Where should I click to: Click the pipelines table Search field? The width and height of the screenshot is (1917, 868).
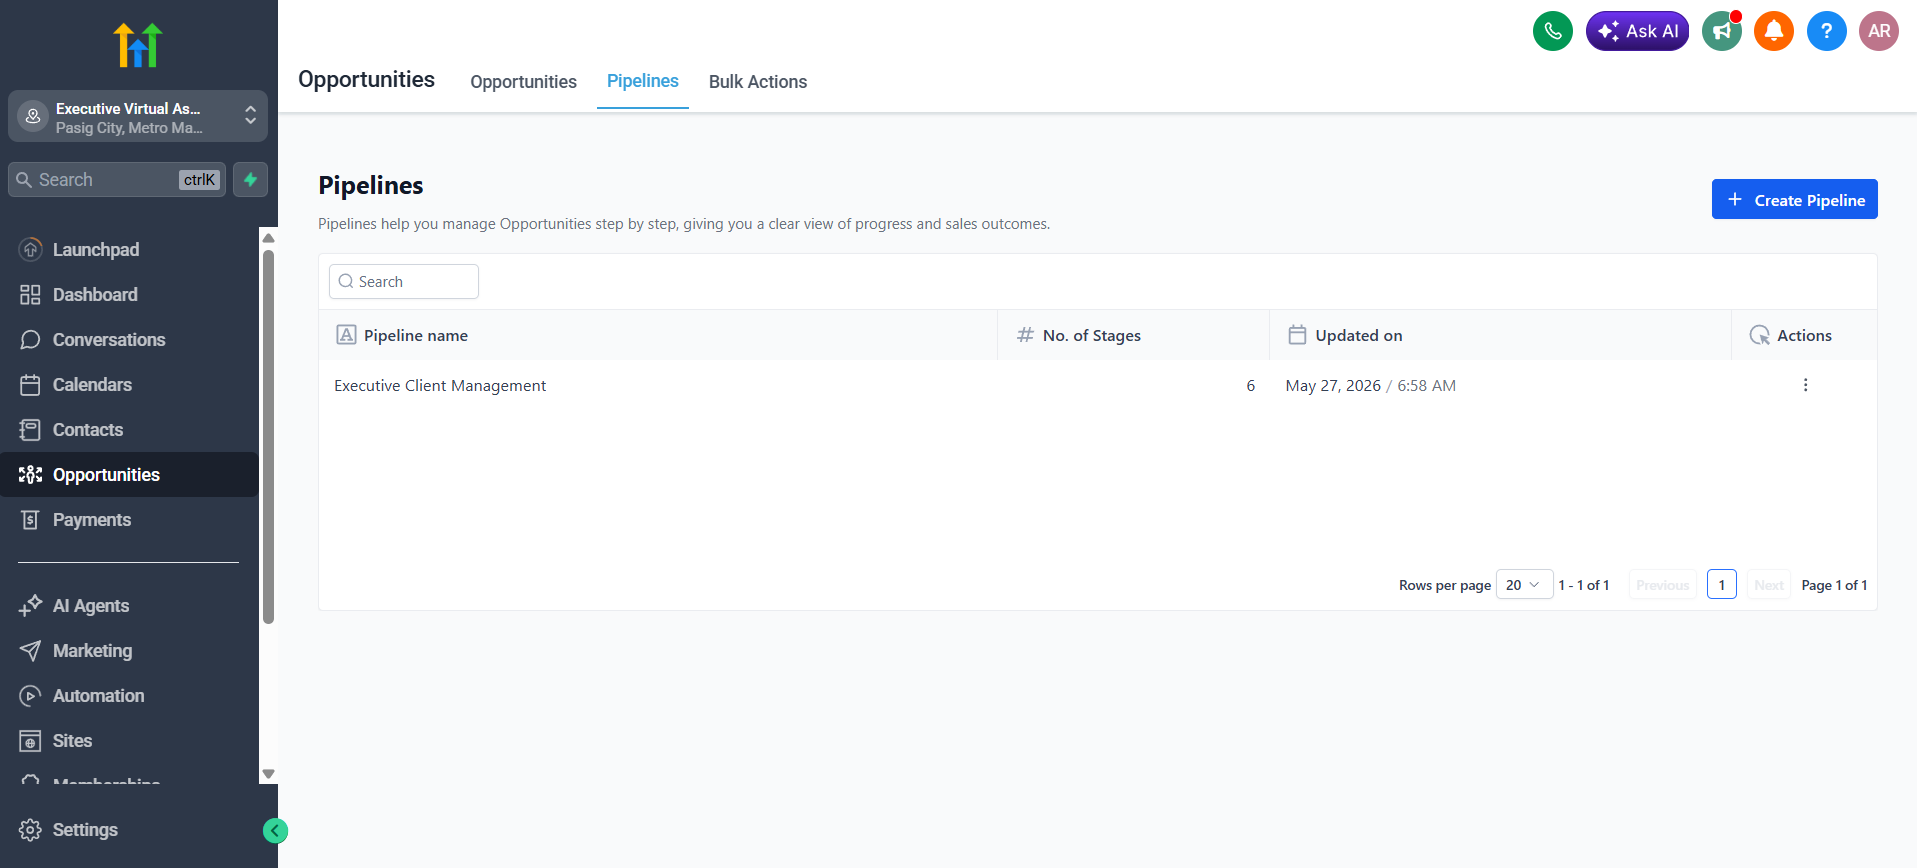point(404,281)
